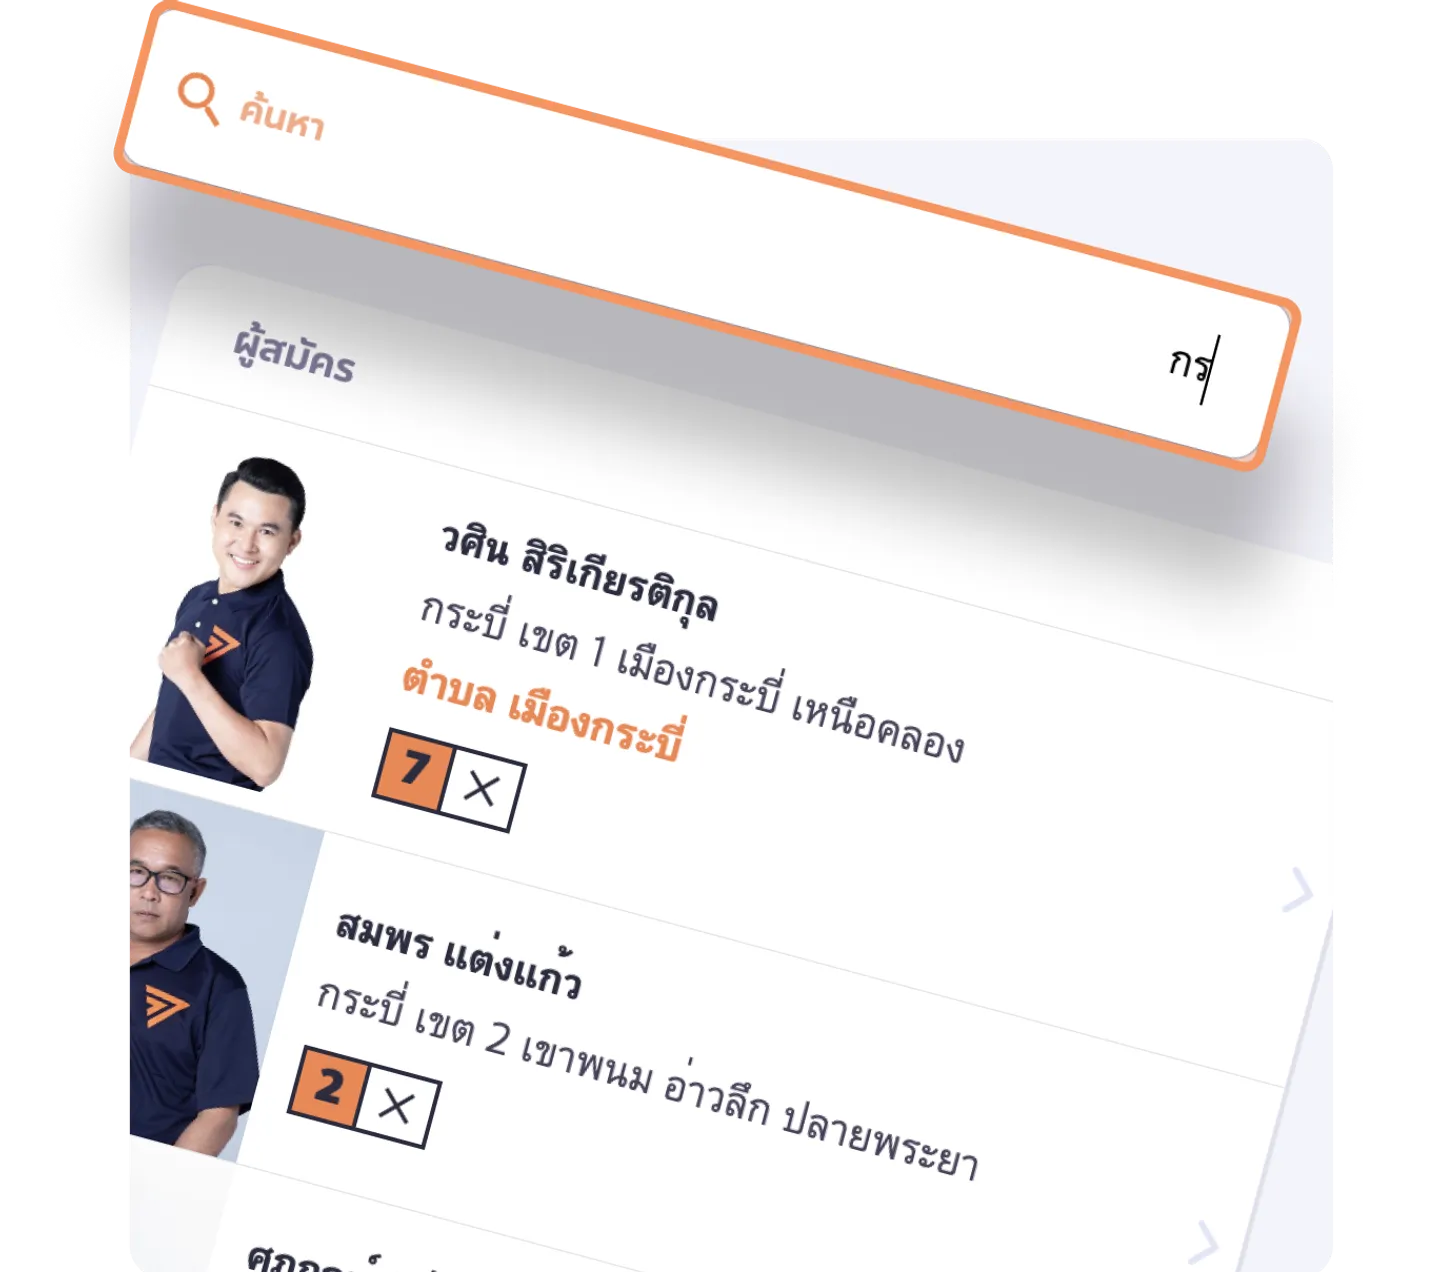
Task: Click the X box beside number 2
Action: pyautogui.click(x=397, y=1107)
